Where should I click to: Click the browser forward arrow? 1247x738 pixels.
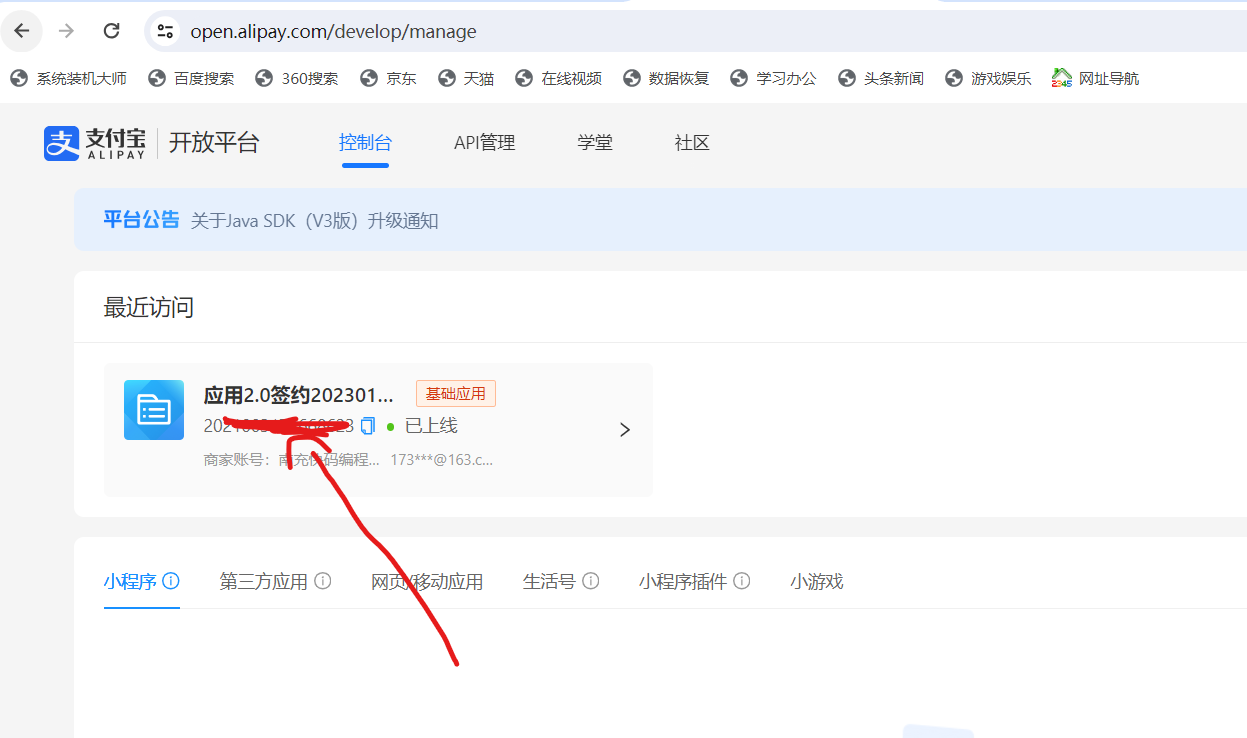(67, 31)
